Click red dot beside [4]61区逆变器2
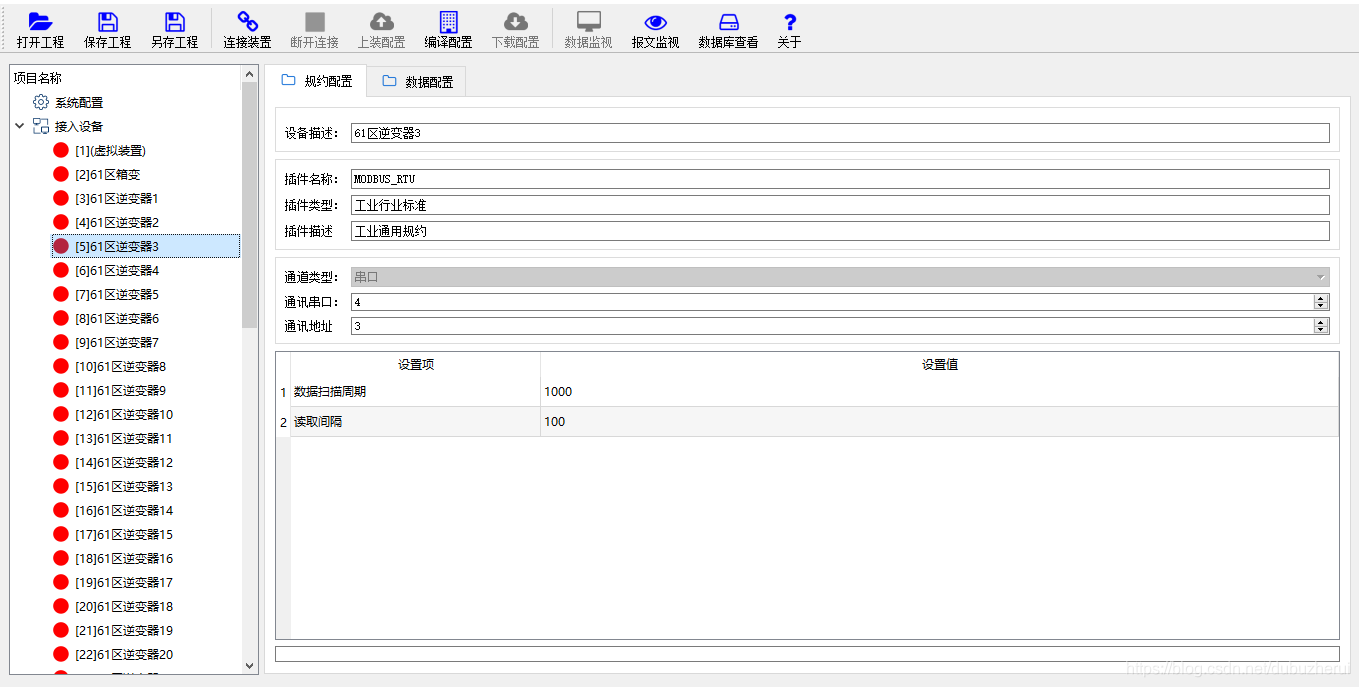The width and height of the screenshot is (1359, 687). (61, 222)
